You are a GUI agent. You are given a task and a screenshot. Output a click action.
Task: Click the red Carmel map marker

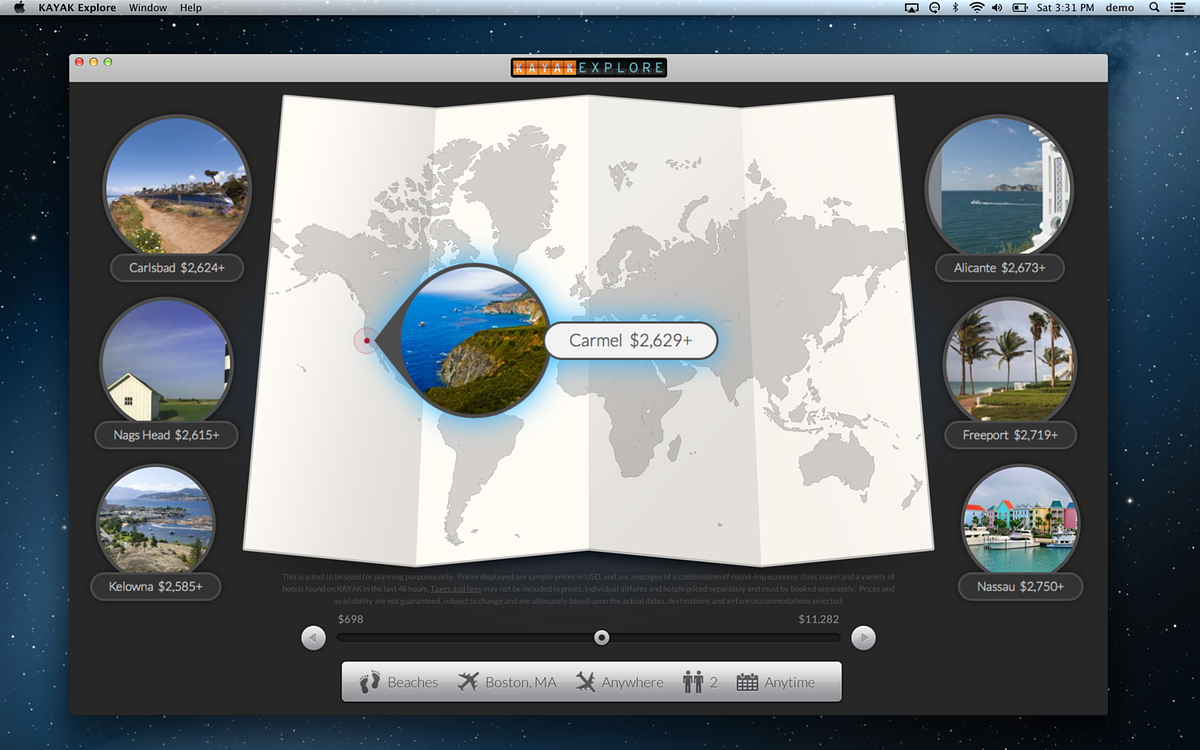click(x=367, y=341)
